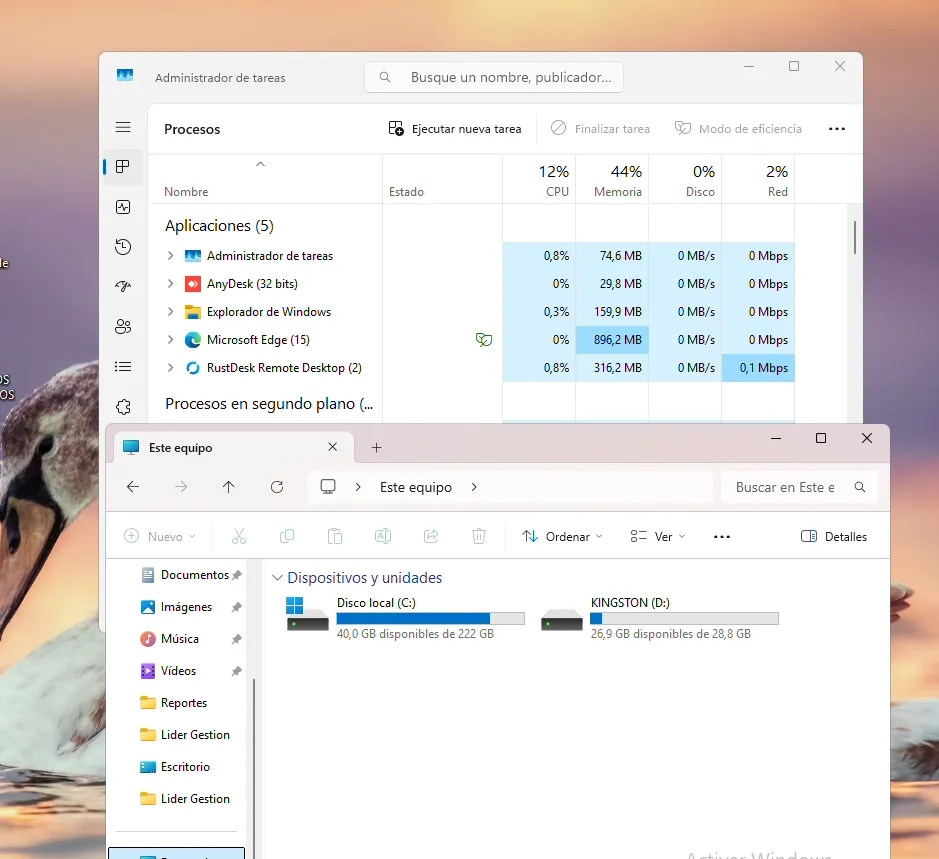The image size is (939, 859).
Task: Open Explorer toolbar more options ellipsis
Action: point(722,536)
